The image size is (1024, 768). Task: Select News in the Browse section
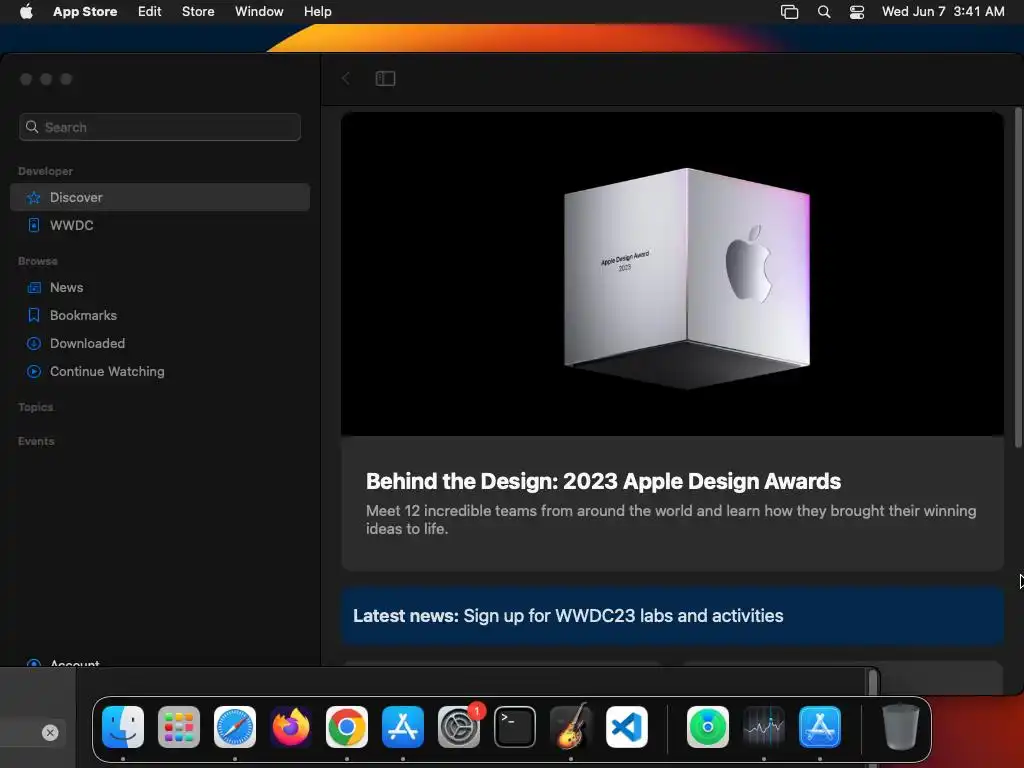[x=159, y=287]
